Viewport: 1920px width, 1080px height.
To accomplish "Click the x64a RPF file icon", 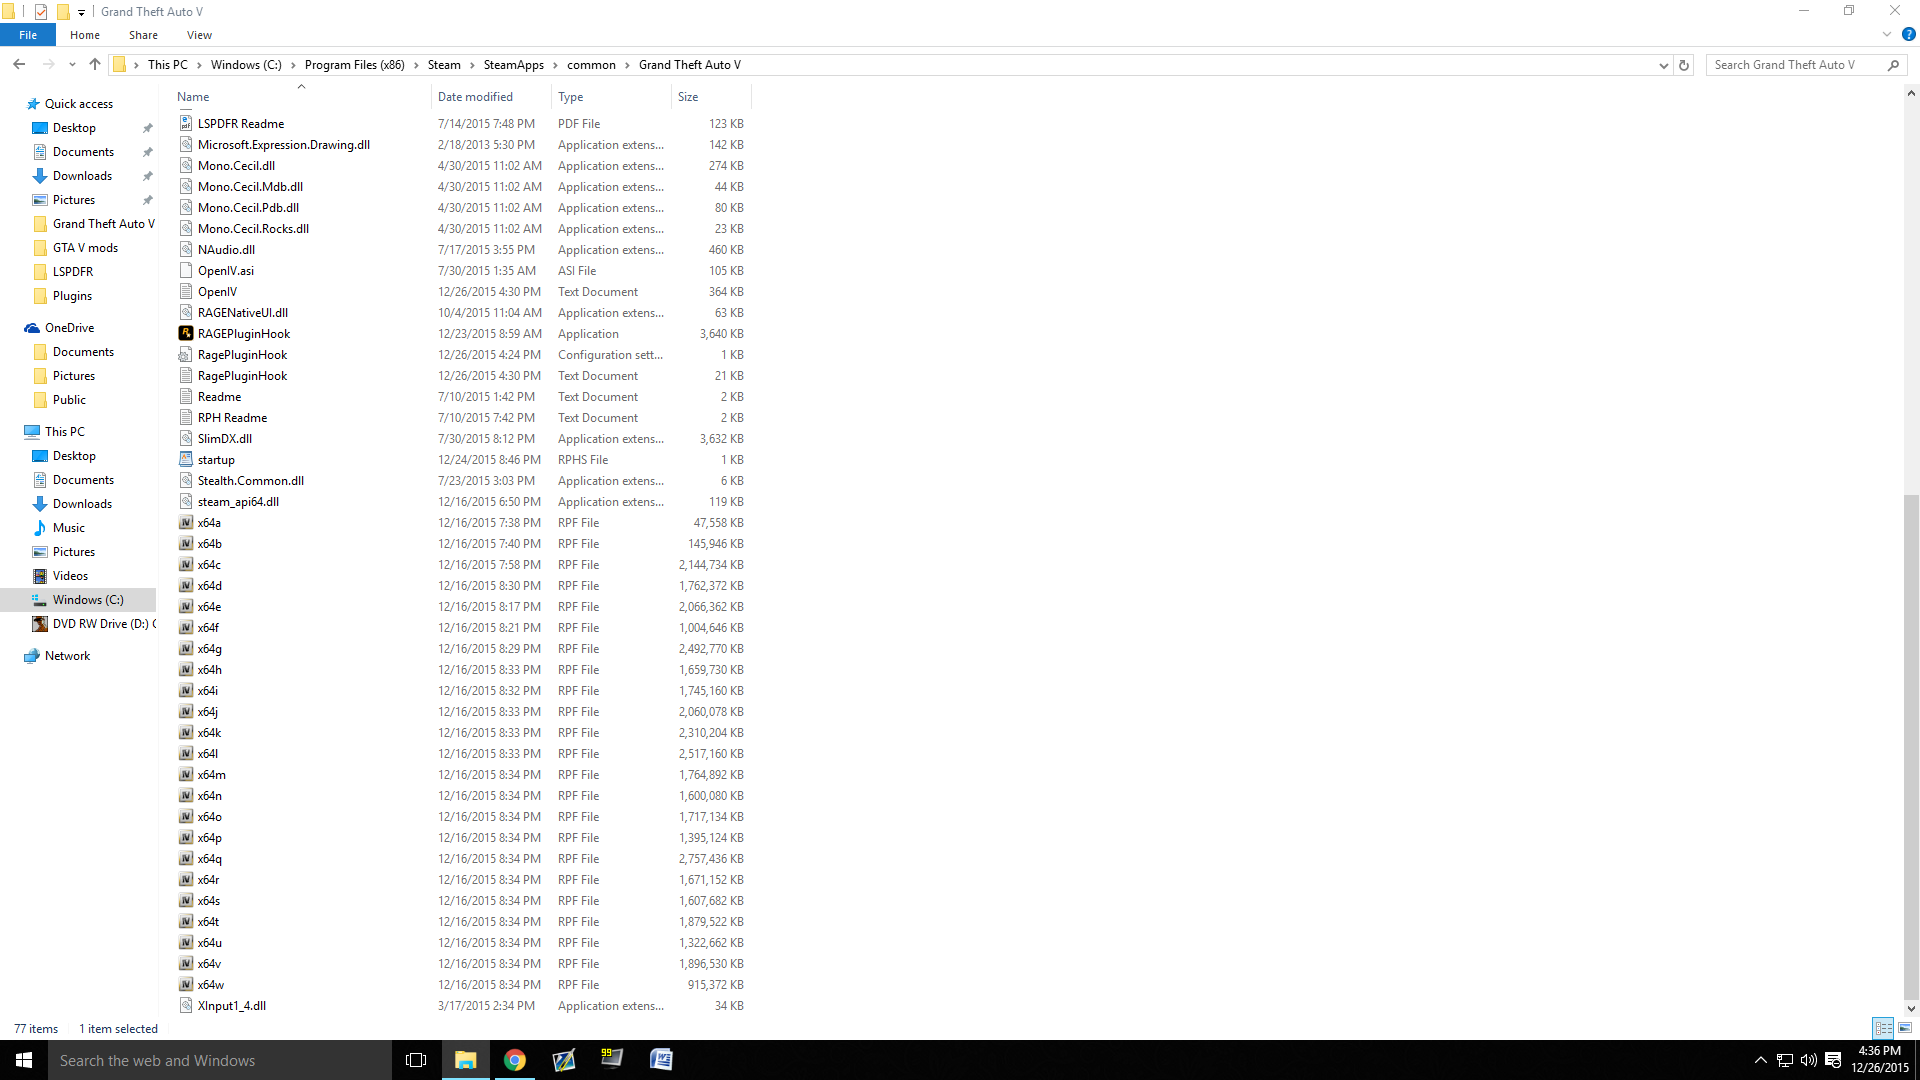I will [x=186, y=523].
